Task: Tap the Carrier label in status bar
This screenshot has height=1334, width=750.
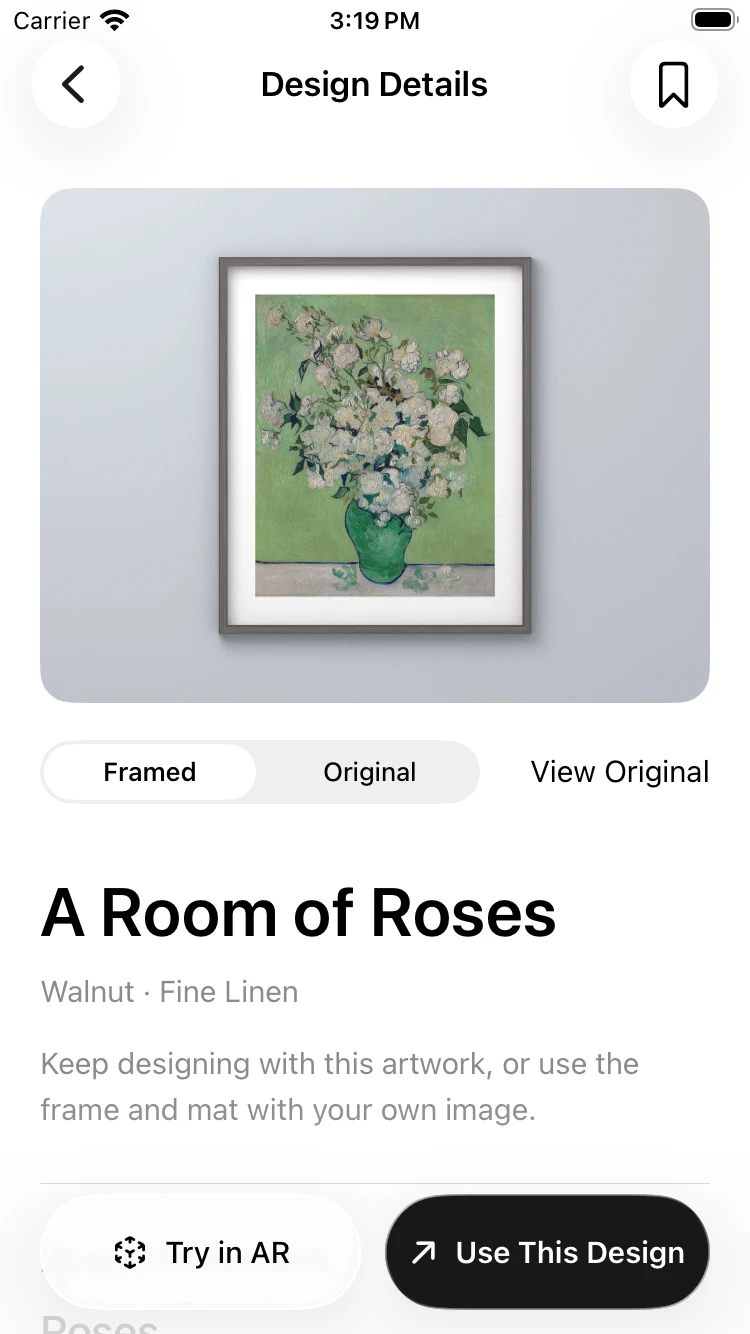Action: (52, 20)
